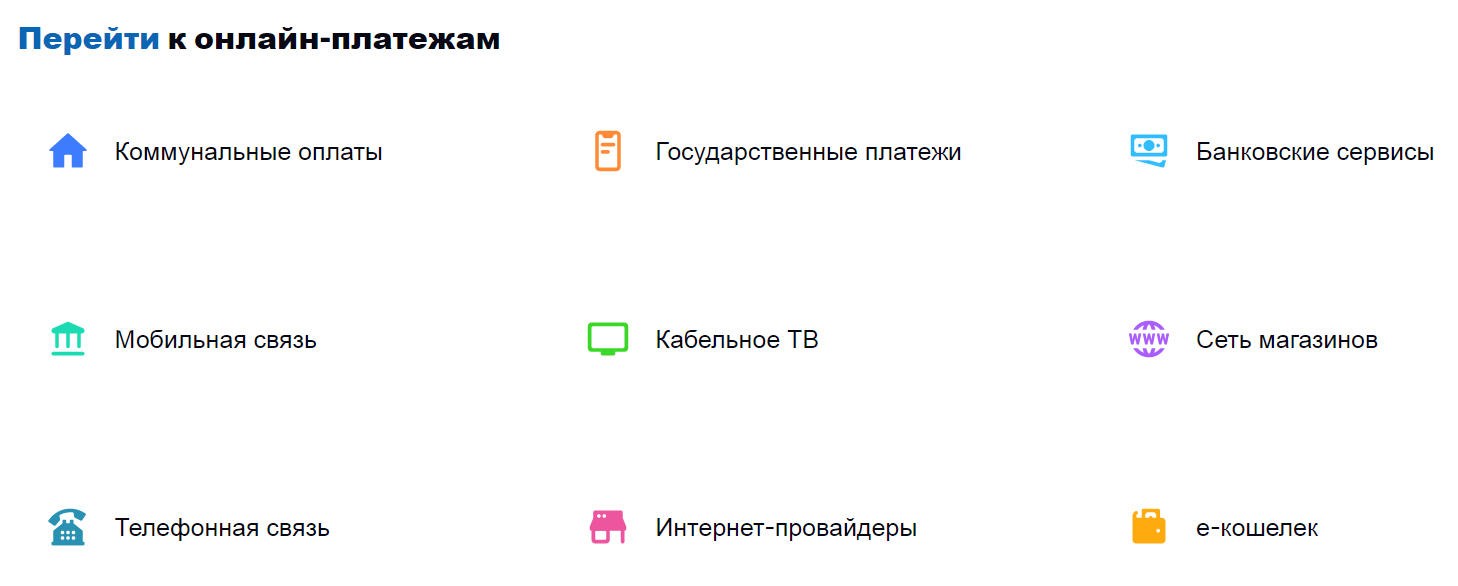Click the heading text к онлайн-платежам
The width and height of the screenshot is (1458, 586).
[333, 39]
